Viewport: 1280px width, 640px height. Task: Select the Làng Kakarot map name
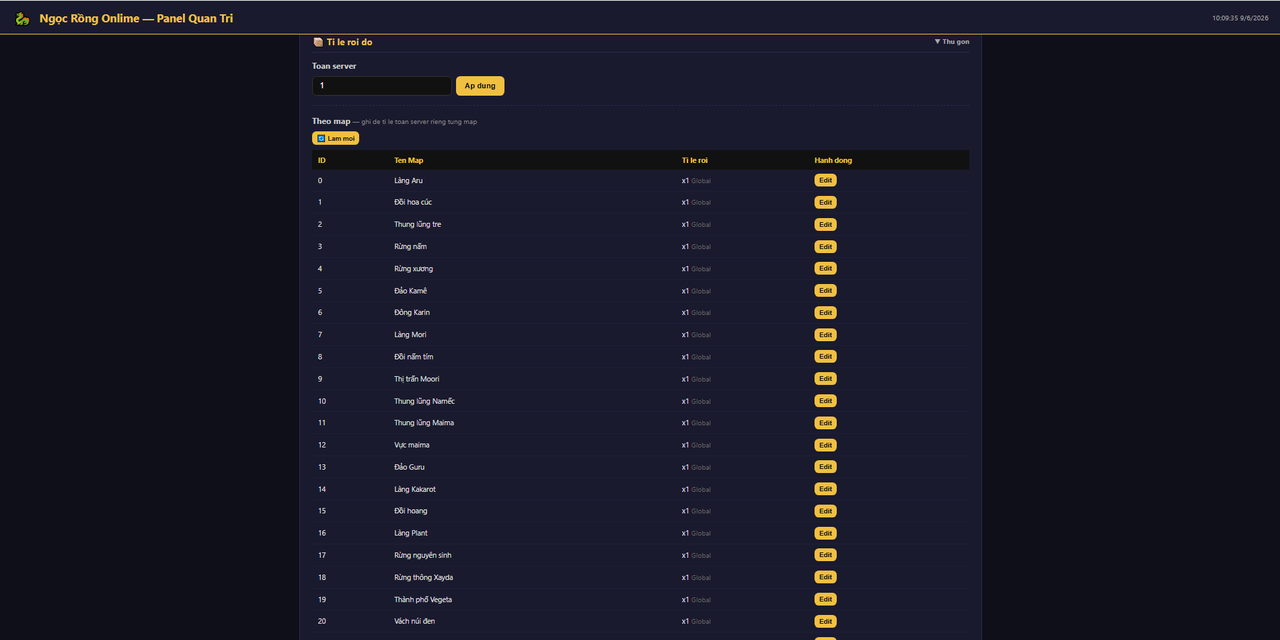tap(415, 489)
